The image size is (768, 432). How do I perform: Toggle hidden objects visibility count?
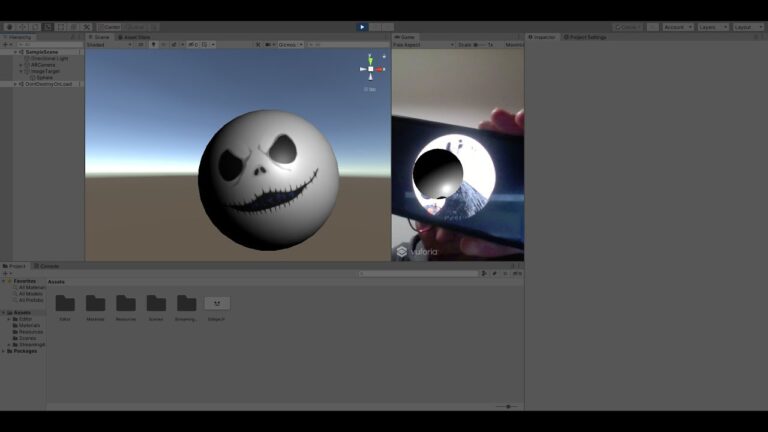click(193, 45)
